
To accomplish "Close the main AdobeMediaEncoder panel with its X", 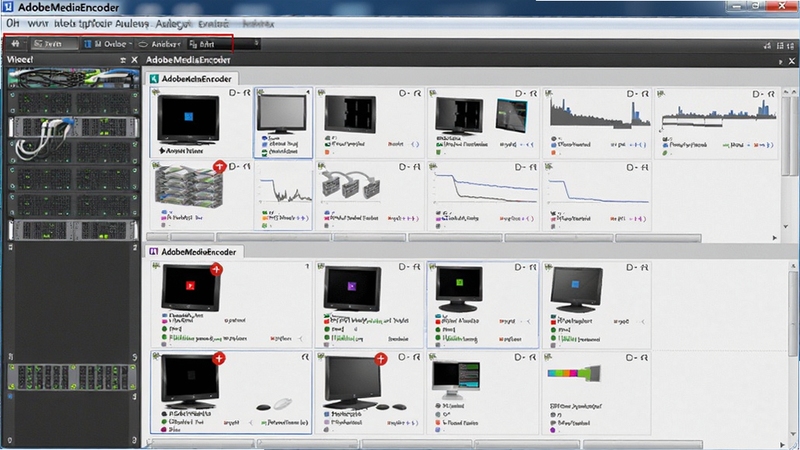I will (x=792, y=61).
